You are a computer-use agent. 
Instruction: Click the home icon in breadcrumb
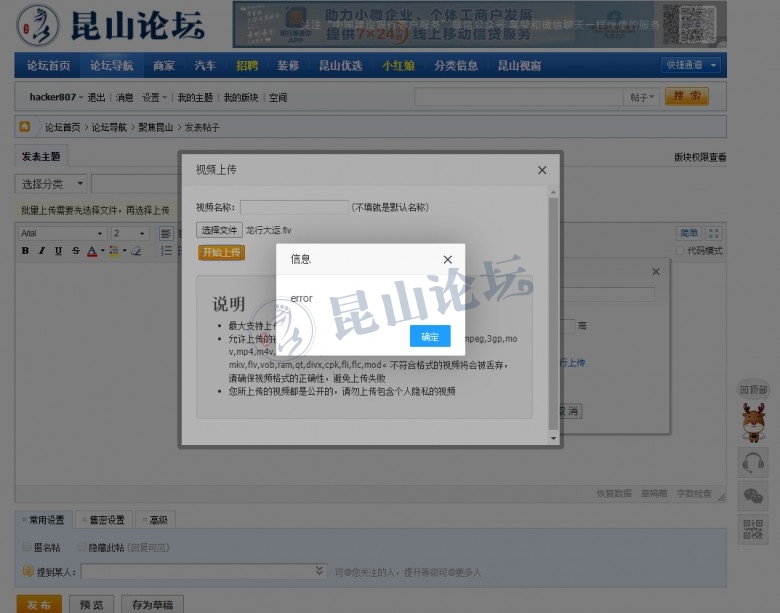(25, 127)
